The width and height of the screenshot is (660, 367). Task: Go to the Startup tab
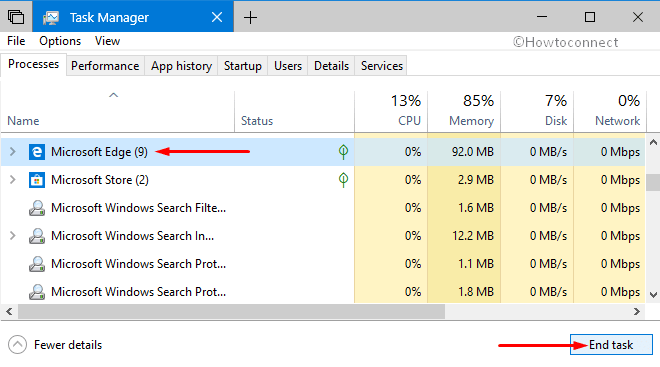(x=243, y=66)
